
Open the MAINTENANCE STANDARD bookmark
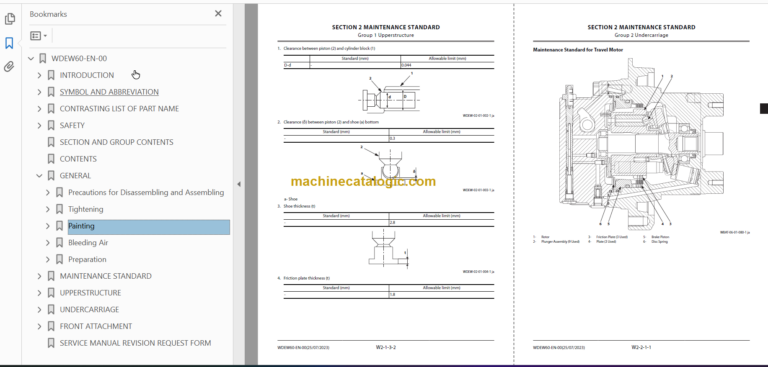tap(105, 276)
